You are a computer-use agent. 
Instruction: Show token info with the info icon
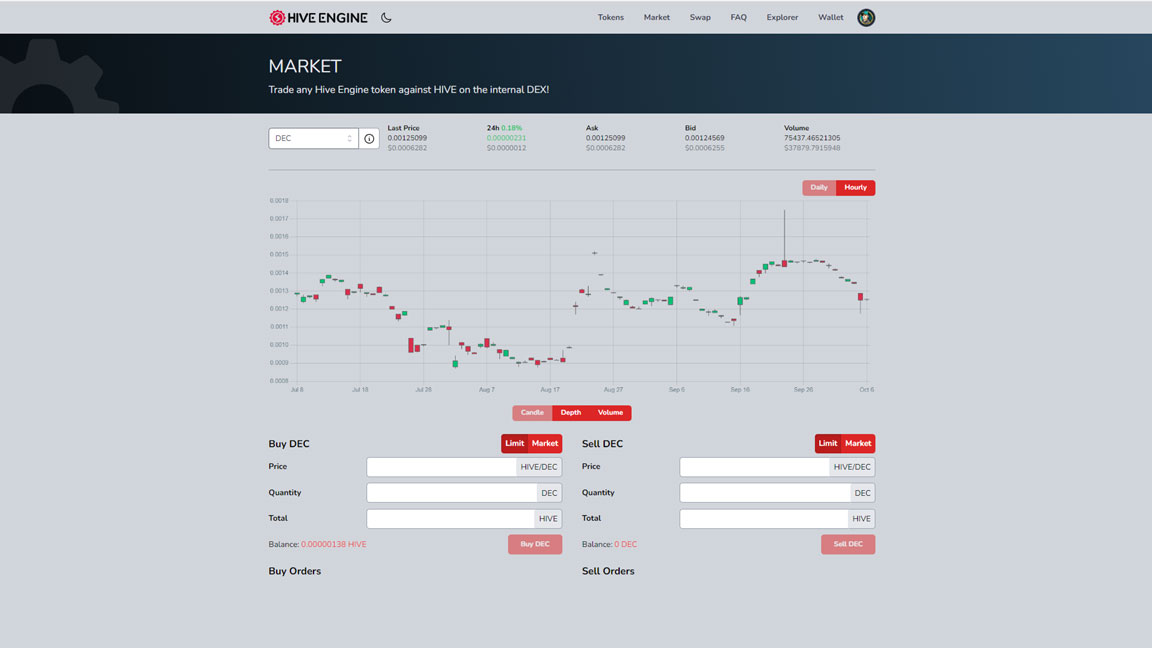point(369,139)
